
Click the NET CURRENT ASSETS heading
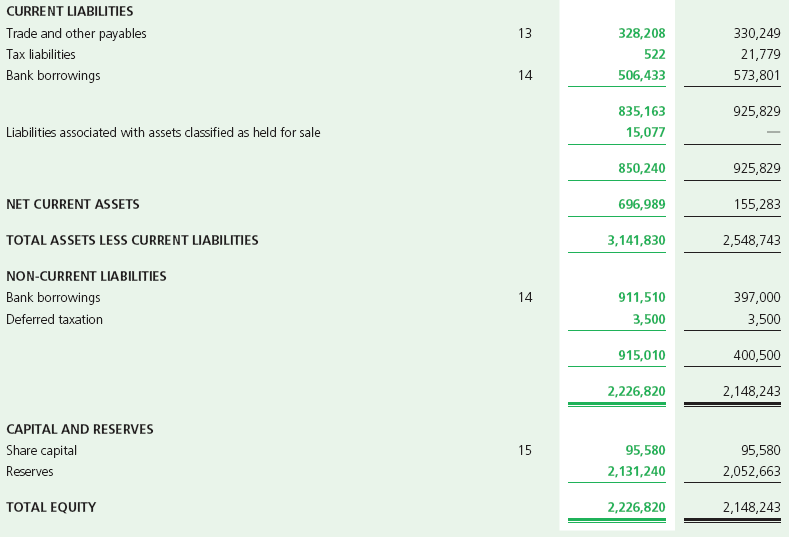tap(73, 204)
